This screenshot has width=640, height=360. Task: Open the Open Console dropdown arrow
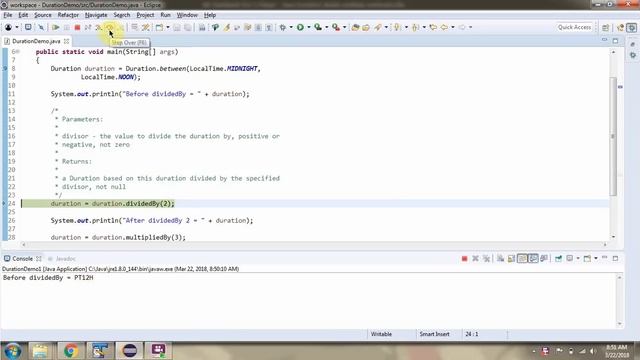pyautogui.click(x=596, y=258)
